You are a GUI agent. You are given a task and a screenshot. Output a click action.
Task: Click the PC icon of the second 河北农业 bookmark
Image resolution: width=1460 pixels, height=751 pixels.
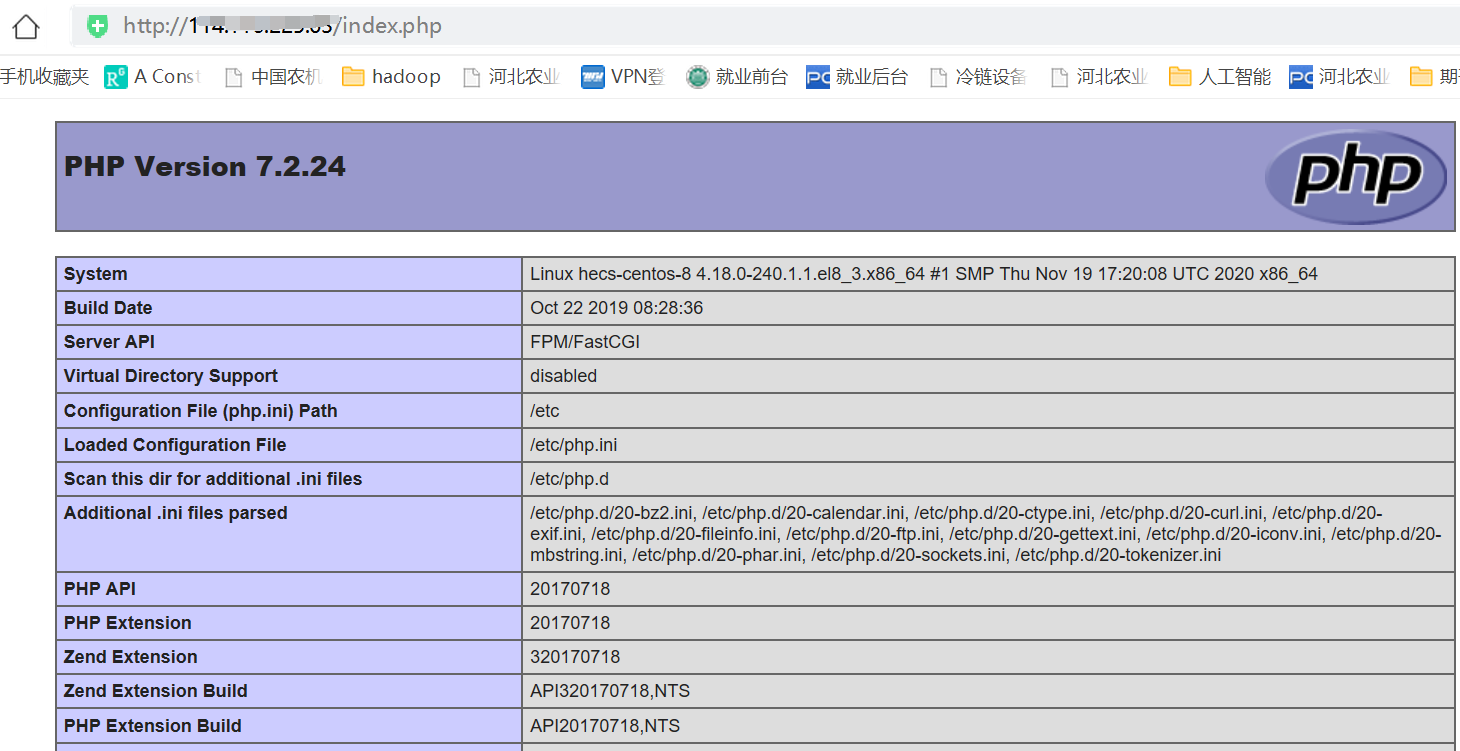(1299, 76)
